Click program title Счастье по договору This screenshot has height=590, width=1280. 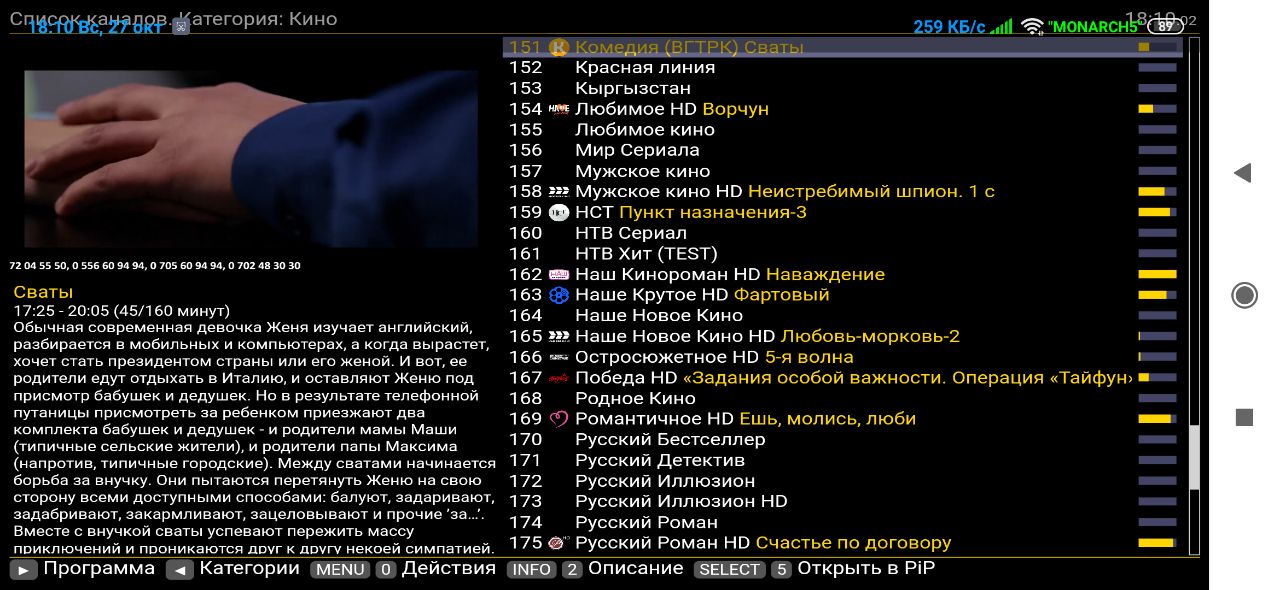853,543
